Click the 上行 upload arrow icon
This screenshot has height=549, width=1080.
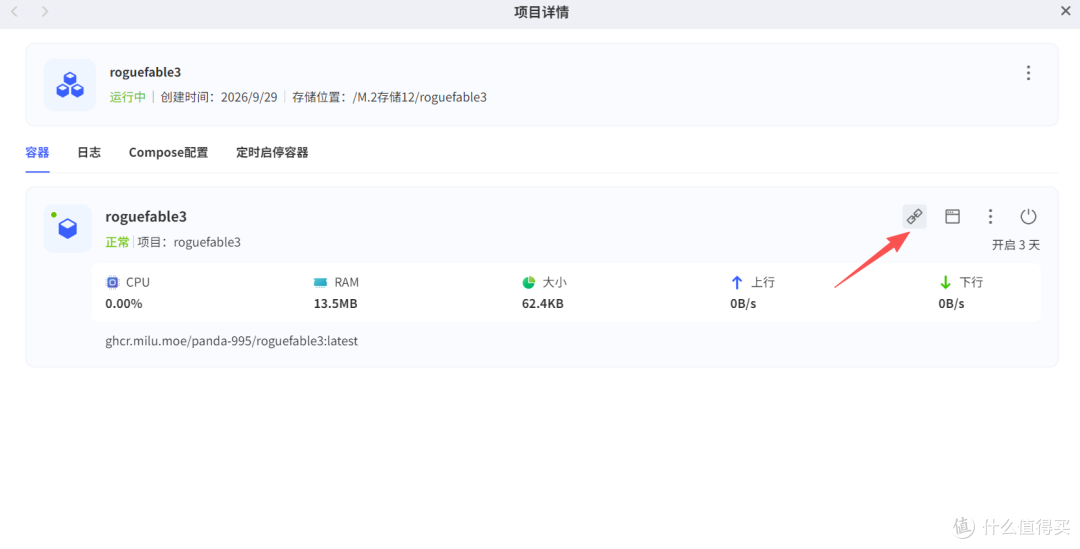click(x=736, y=282)
